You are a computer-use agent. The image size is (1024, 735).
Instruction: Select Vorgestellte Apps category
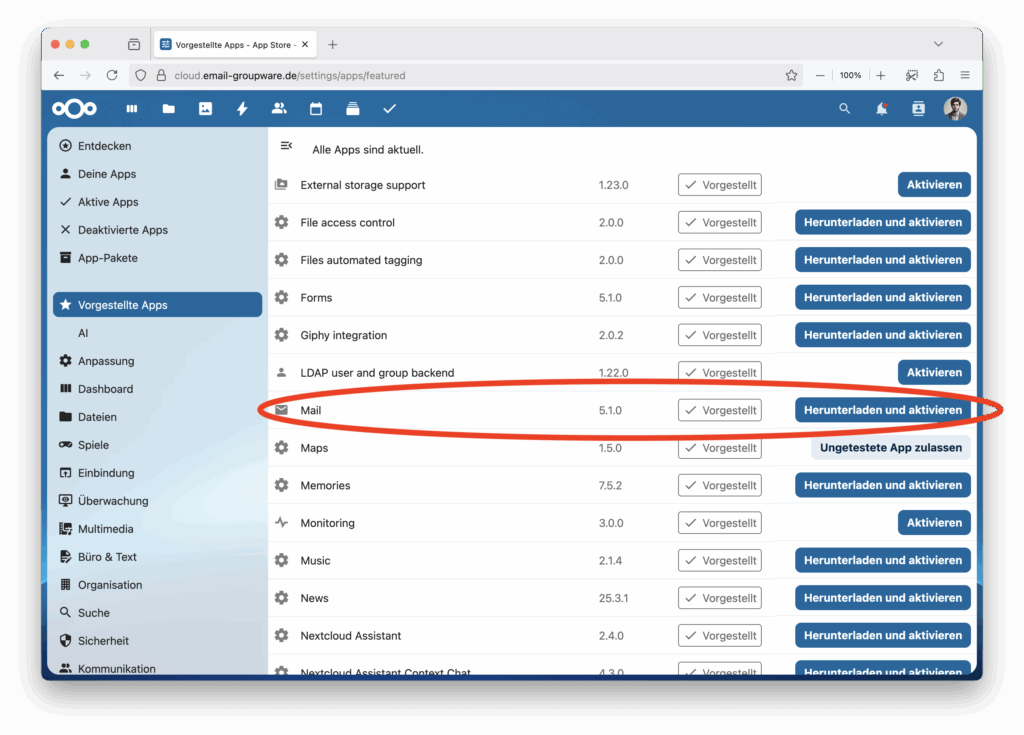[x=157, y=305]
